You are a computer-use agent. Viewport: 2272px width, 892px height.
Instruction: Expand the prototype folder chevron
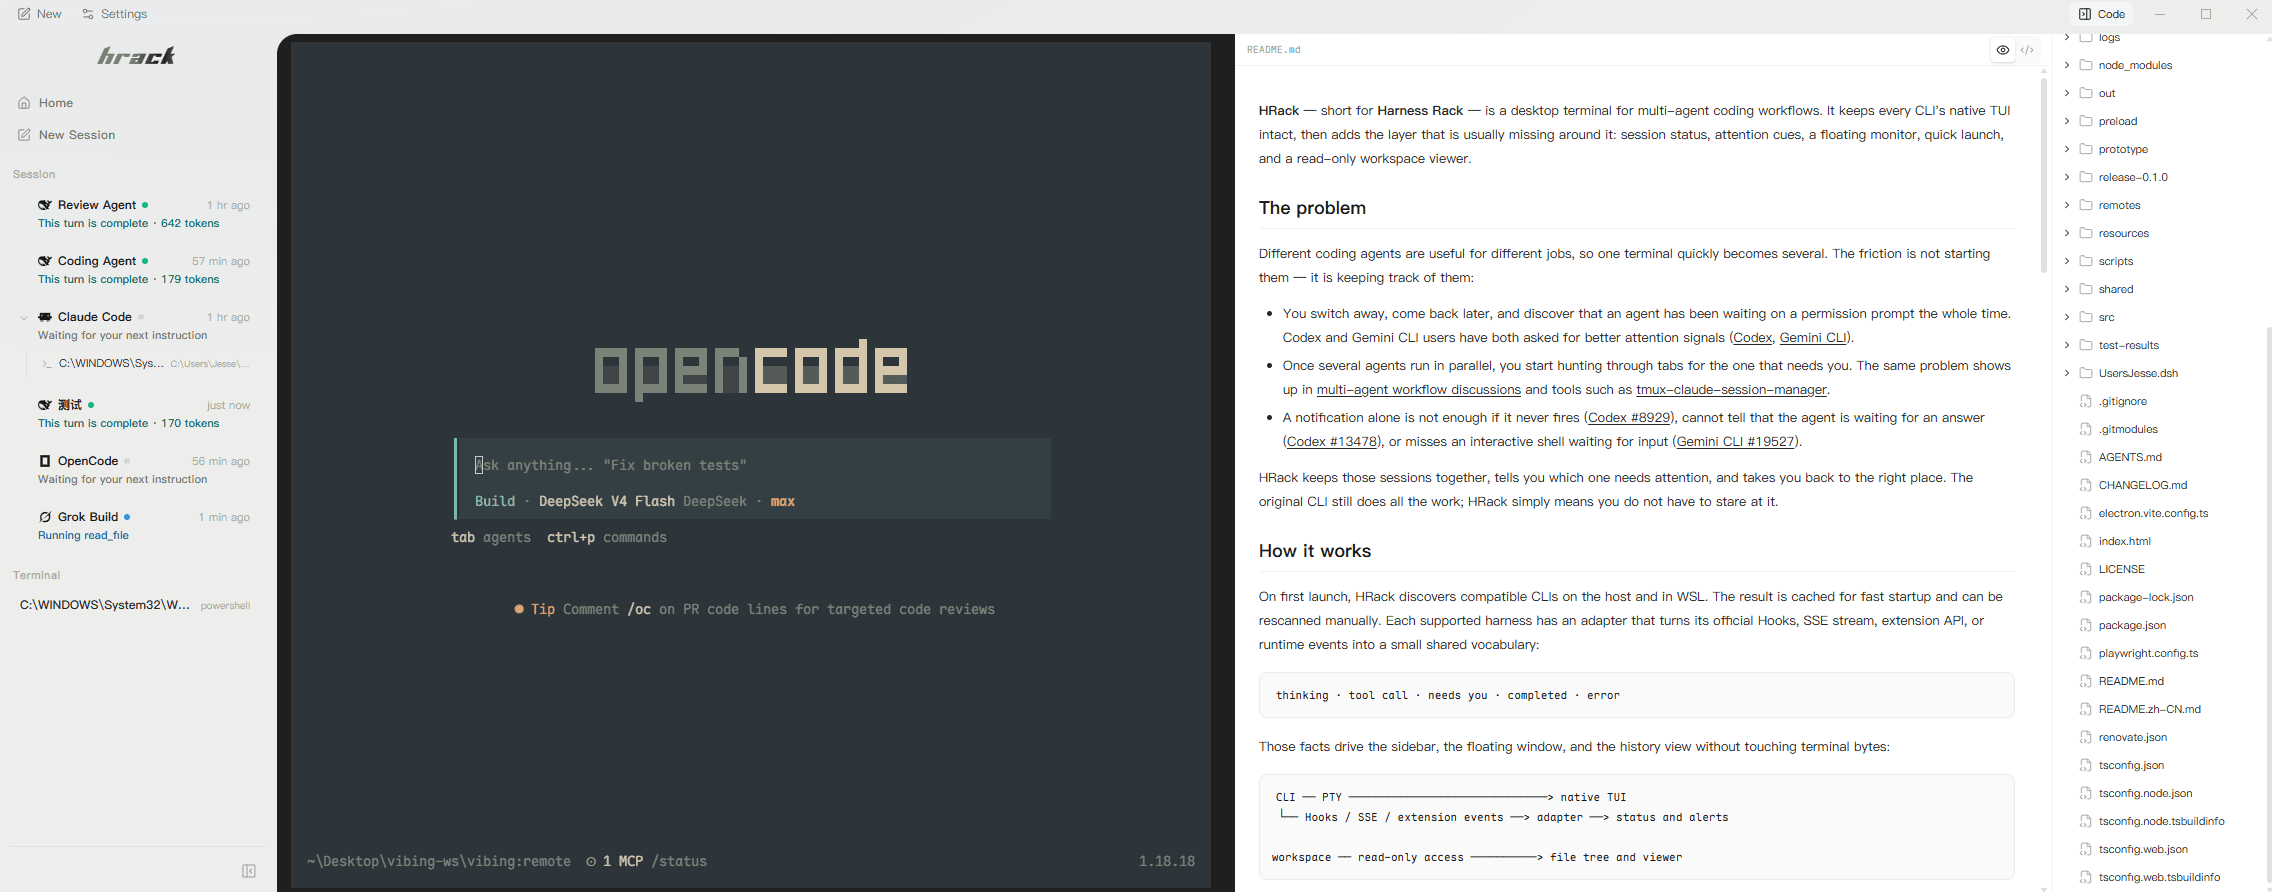pos(2067,149)
